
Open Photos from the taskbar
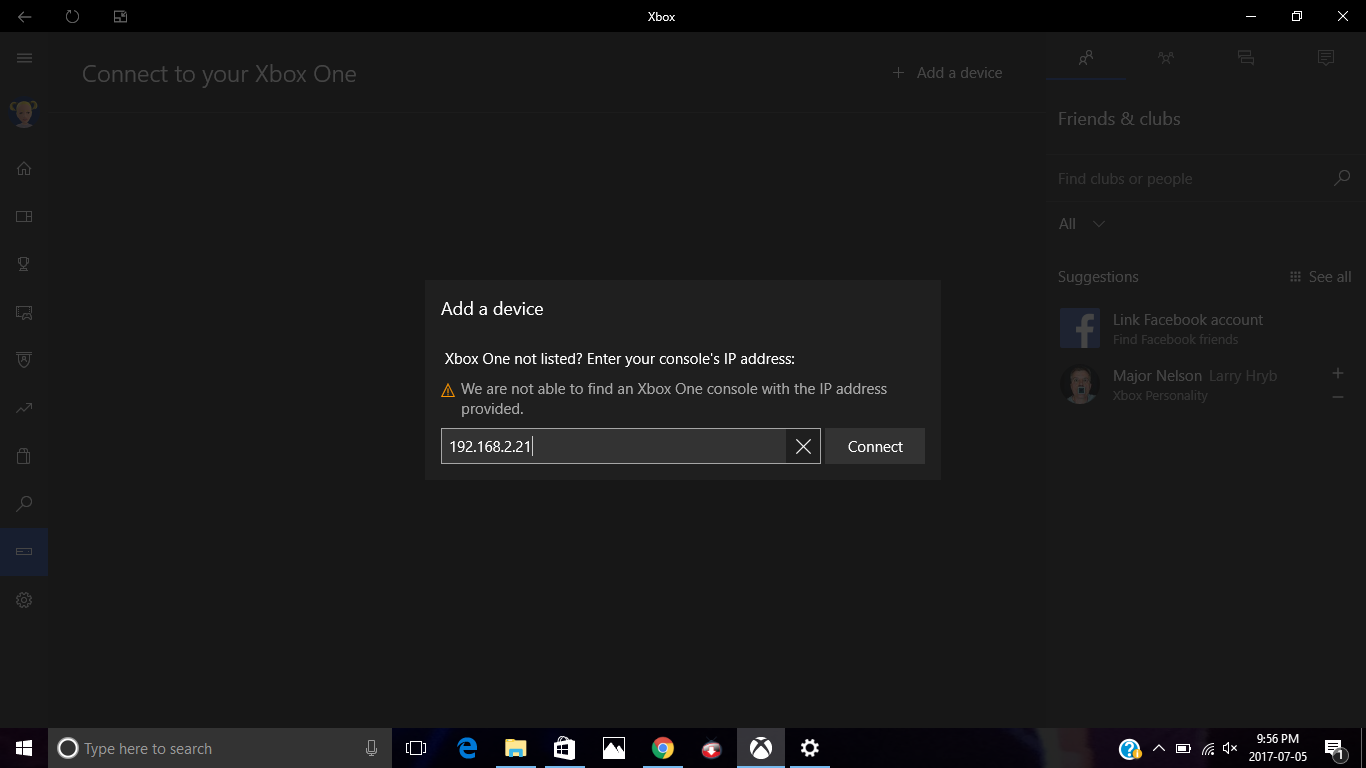[614, 748]
